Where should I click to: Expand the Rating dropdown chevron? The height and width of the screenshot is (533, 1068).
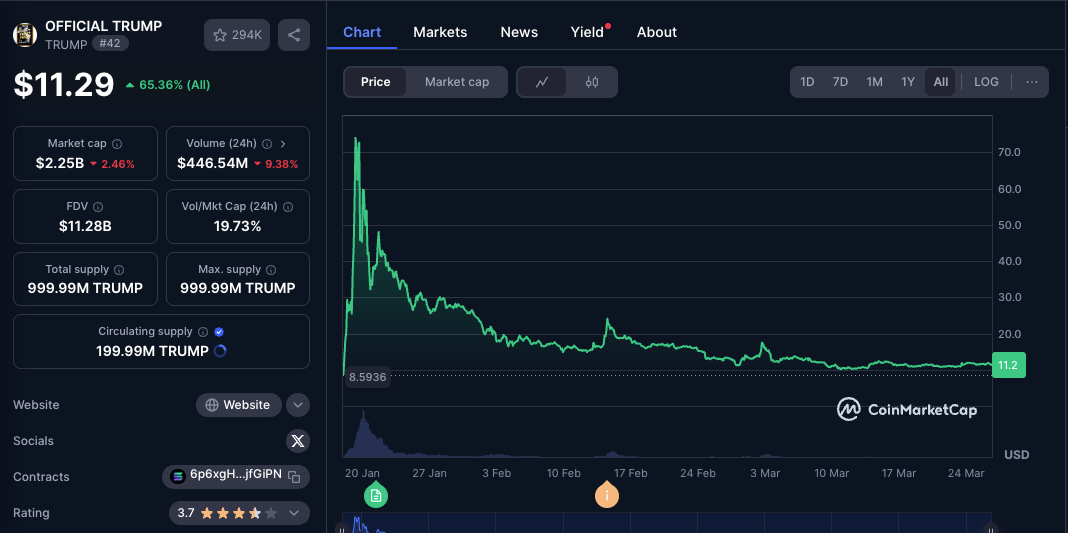[294, 513]
